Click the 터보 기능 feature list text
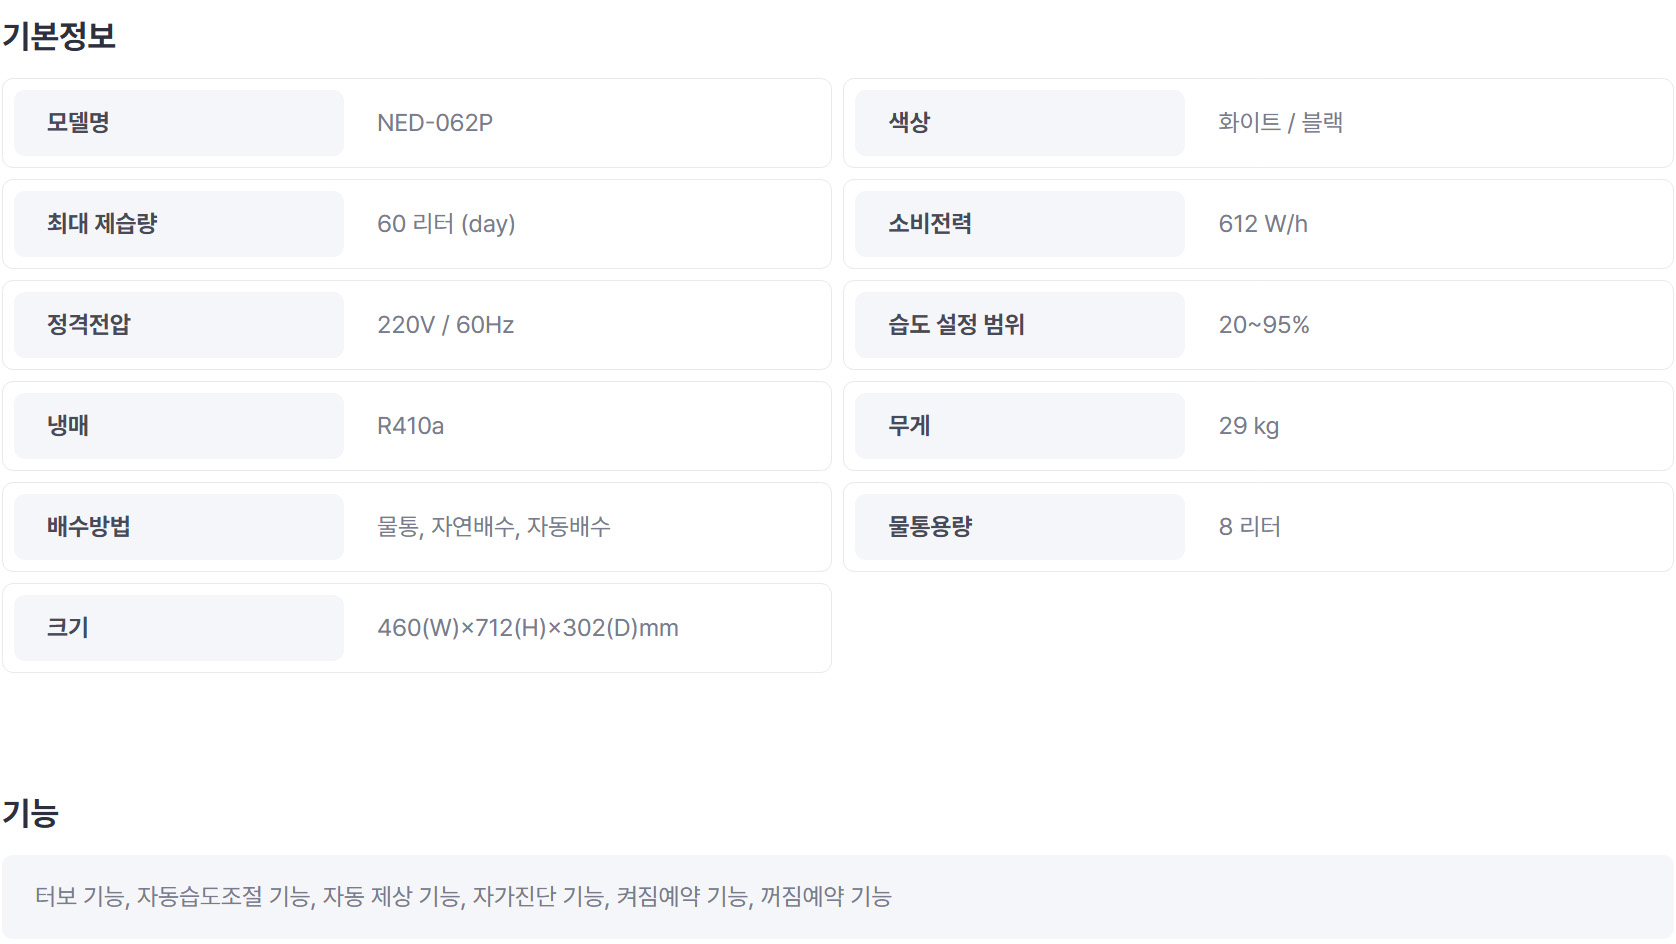Viewport: 1676px width, 944px height. (464, 897)
